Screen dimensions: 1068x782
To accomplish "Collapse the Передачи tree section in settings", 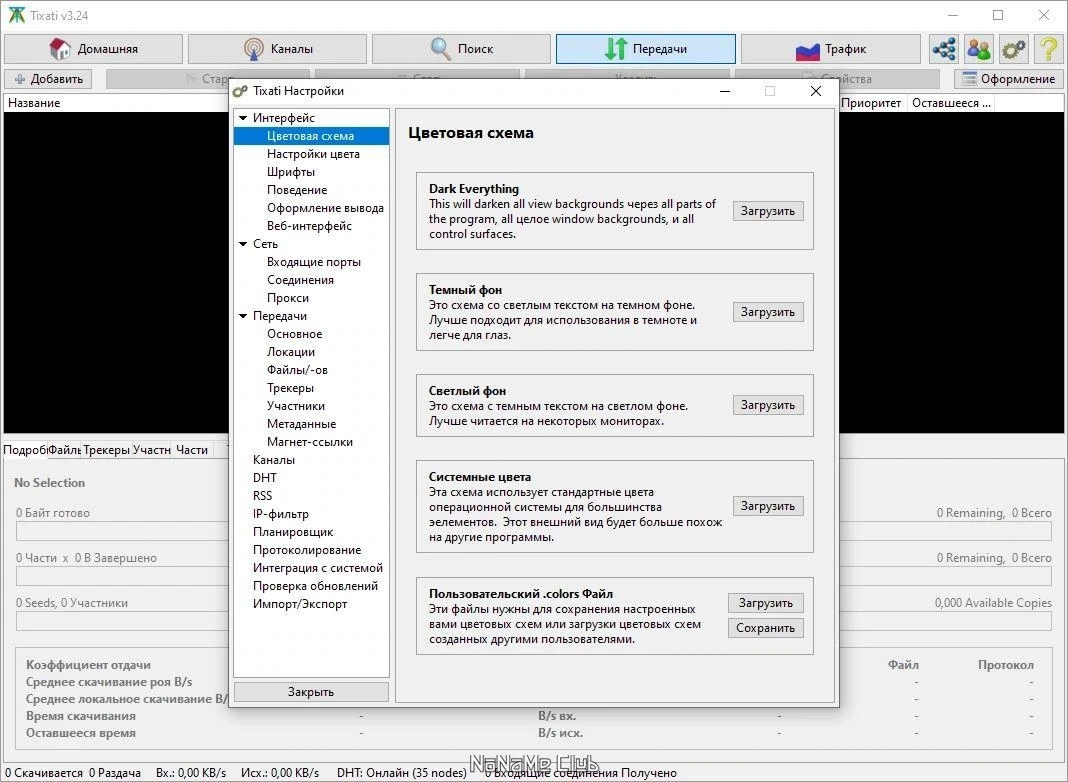I will click(x=243, y=316).
